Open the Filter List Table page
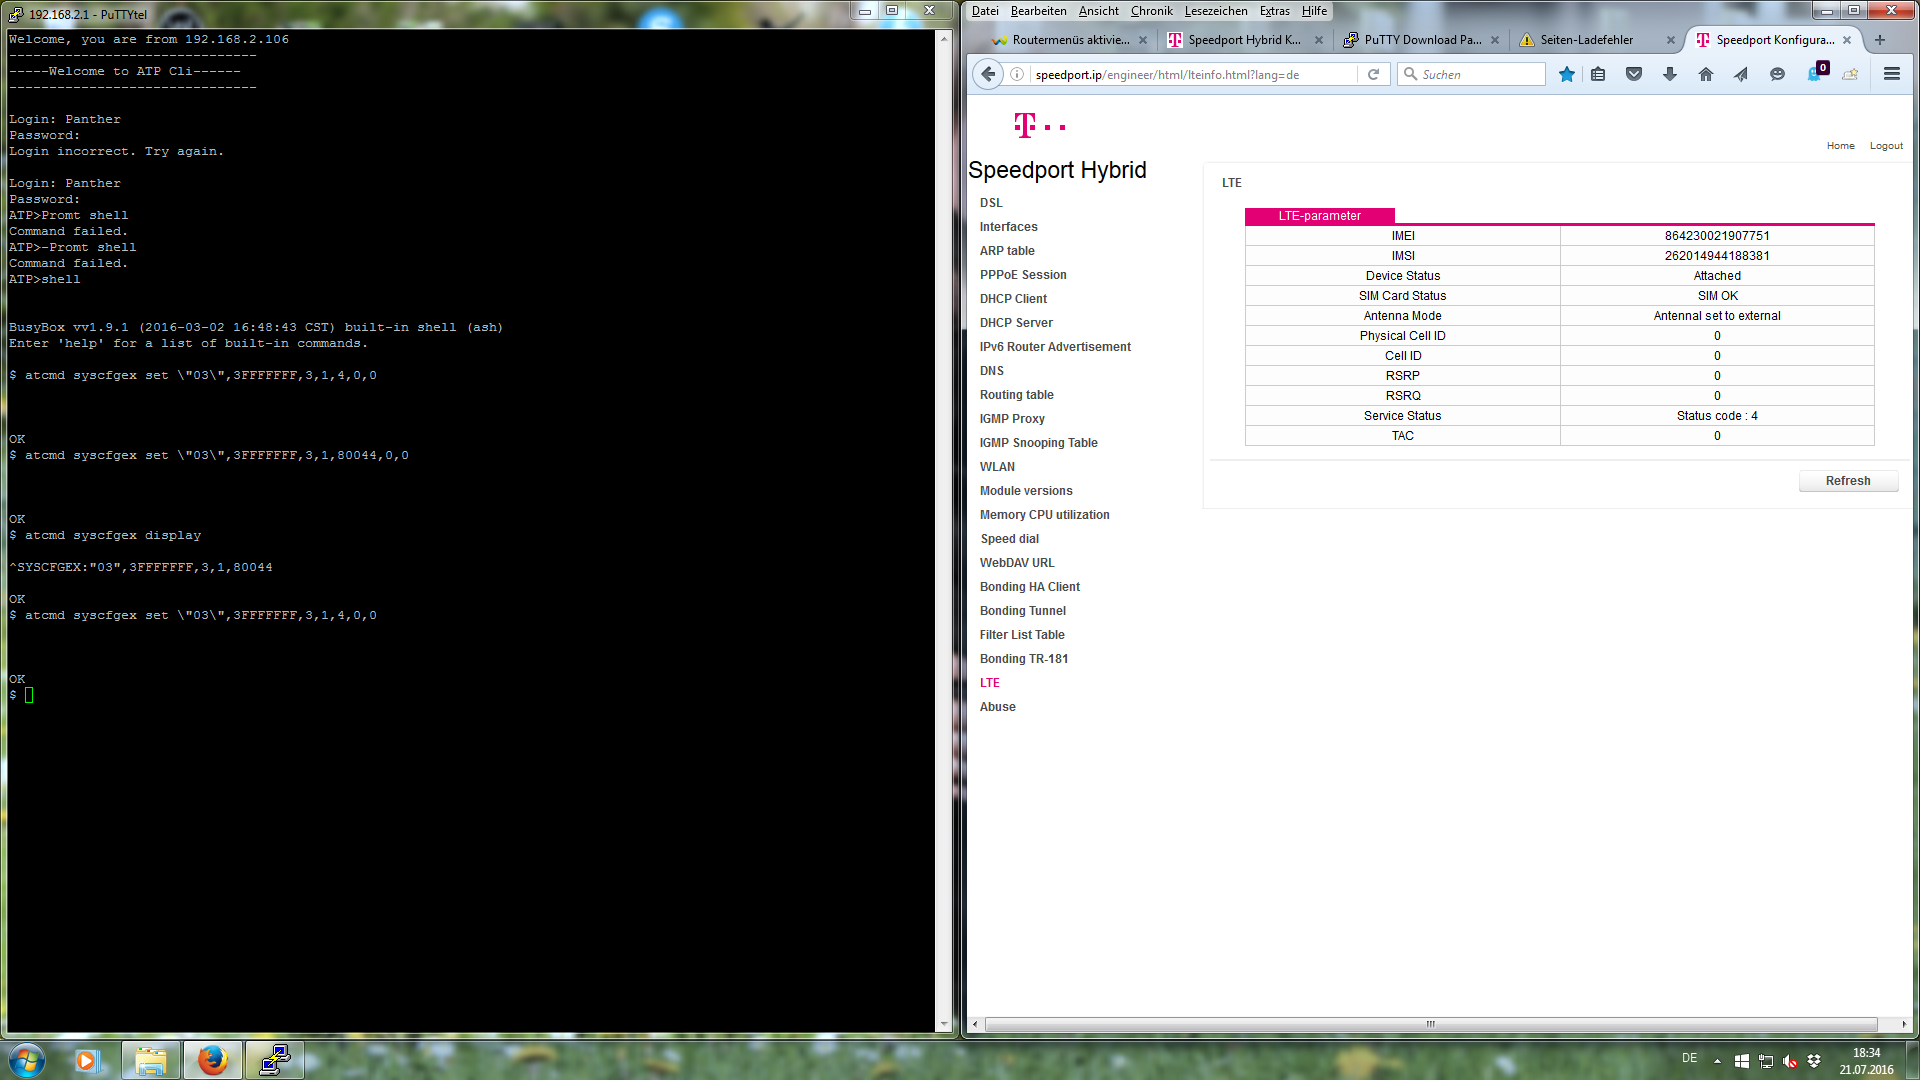The height and width of the screenshot is (1080, 1920). [x=1022, y=635]
